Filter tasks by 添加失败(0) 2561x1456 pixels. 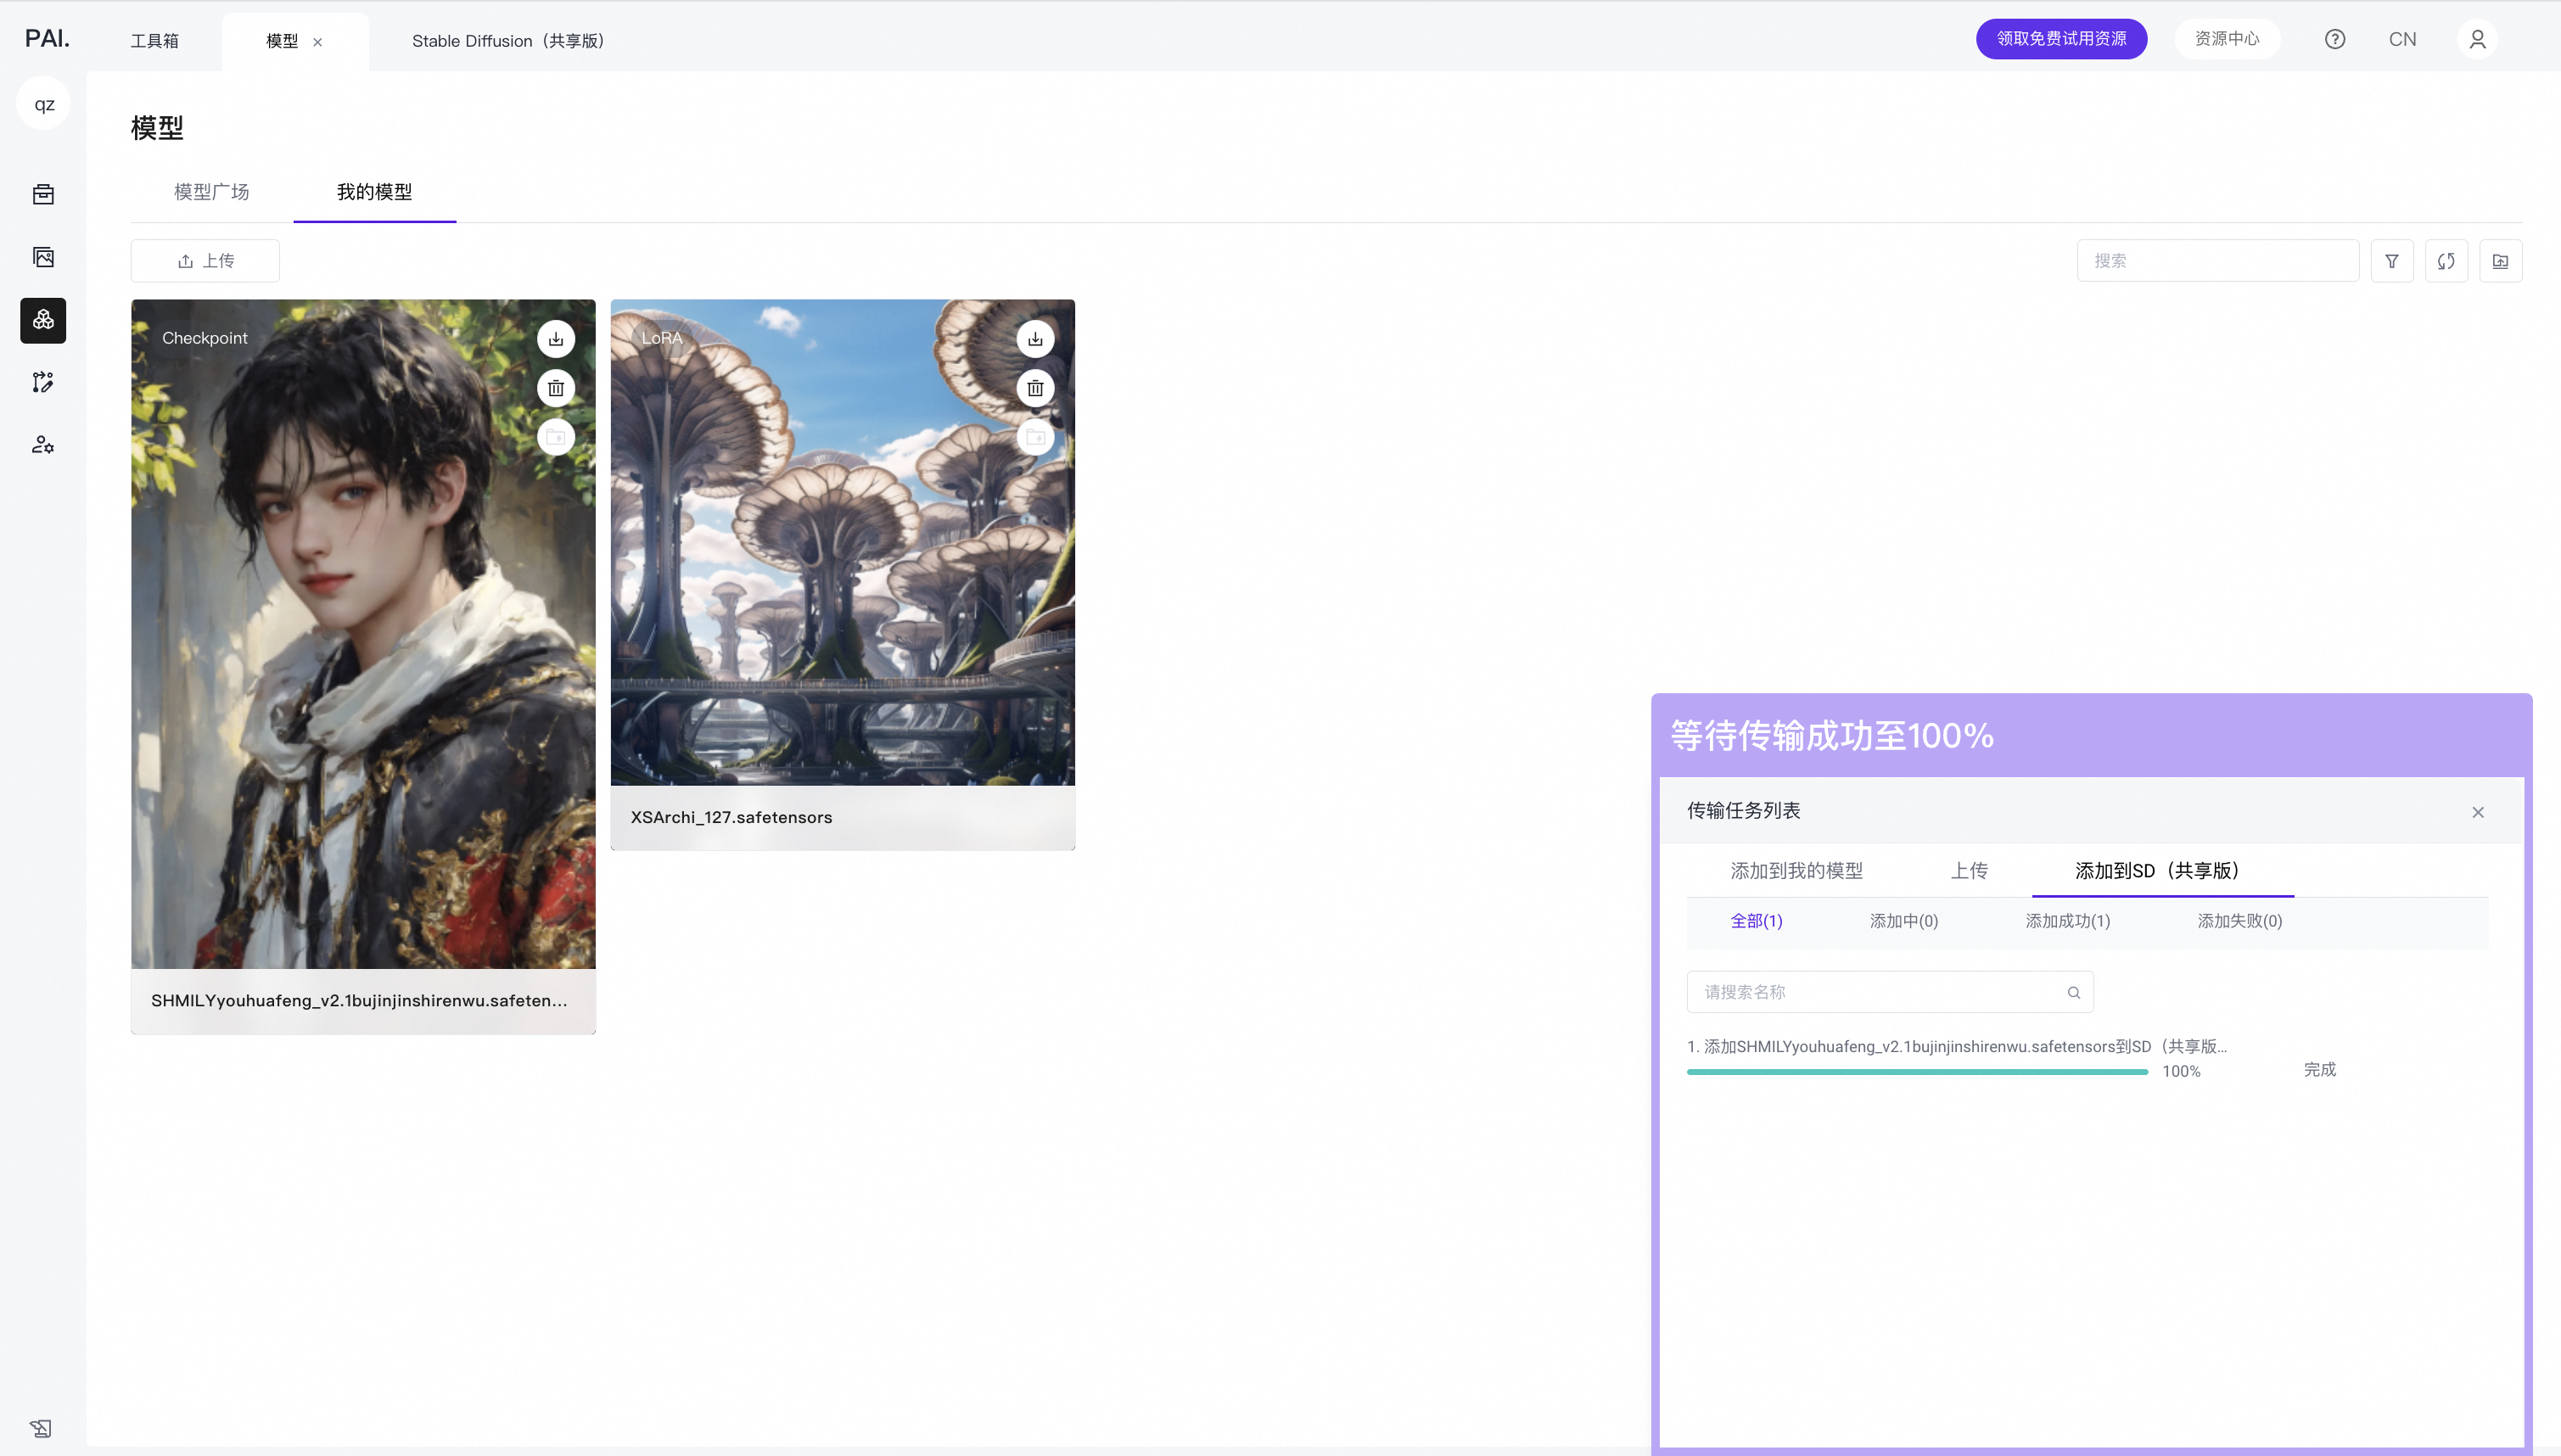point(2240,921)
